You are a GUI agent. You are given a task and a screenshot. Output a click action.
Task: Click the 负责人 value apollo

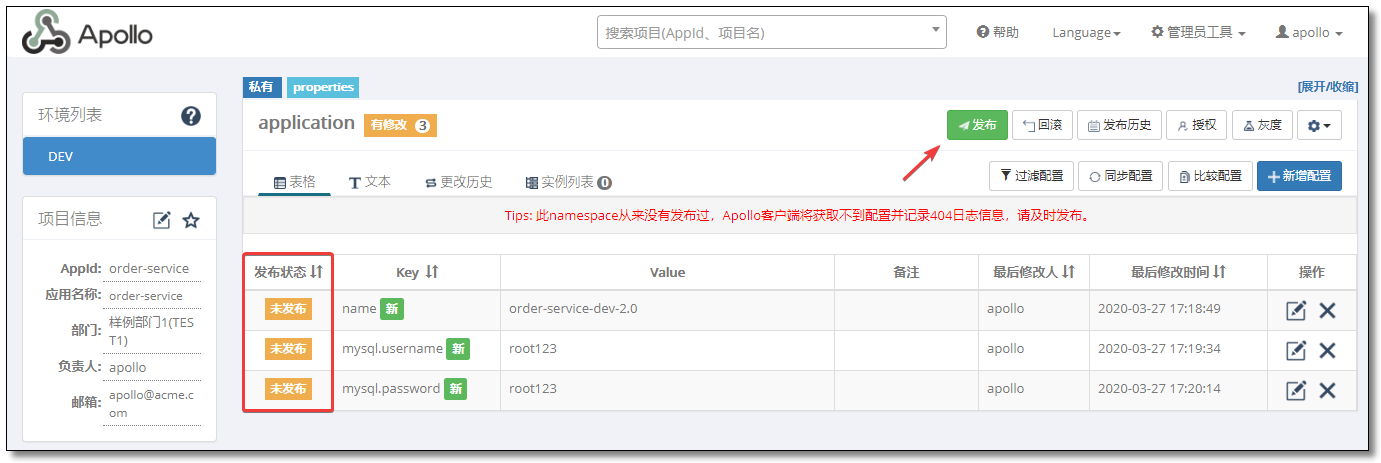128,367
